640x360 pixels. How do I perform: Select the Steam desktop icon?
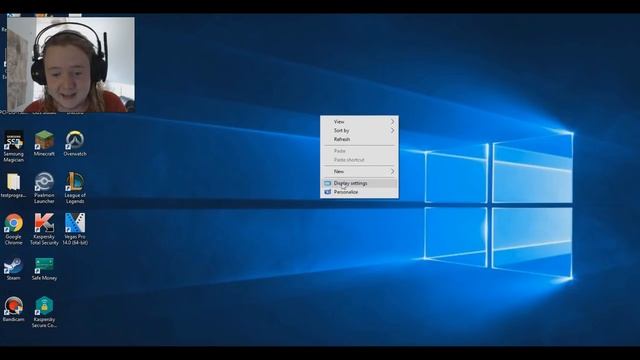coord(13,269)
